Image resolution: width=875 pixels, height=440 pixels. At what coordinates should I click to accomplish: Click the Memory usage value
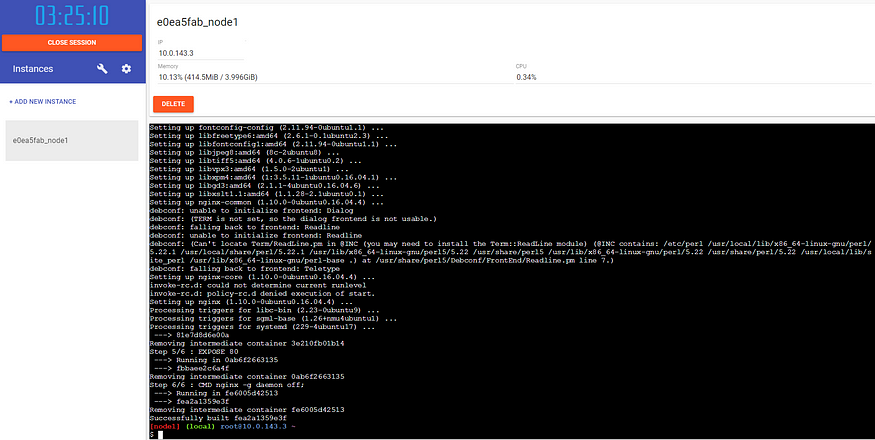(208, 77)
